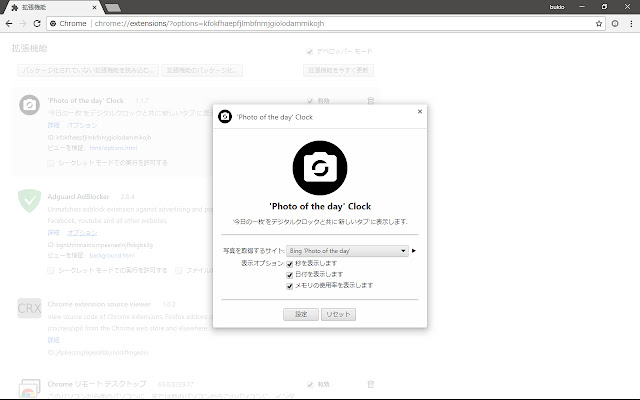Click the 拡張機能 page heading
This screenshot has height=400, width=640.
click(x=29, y=48)
